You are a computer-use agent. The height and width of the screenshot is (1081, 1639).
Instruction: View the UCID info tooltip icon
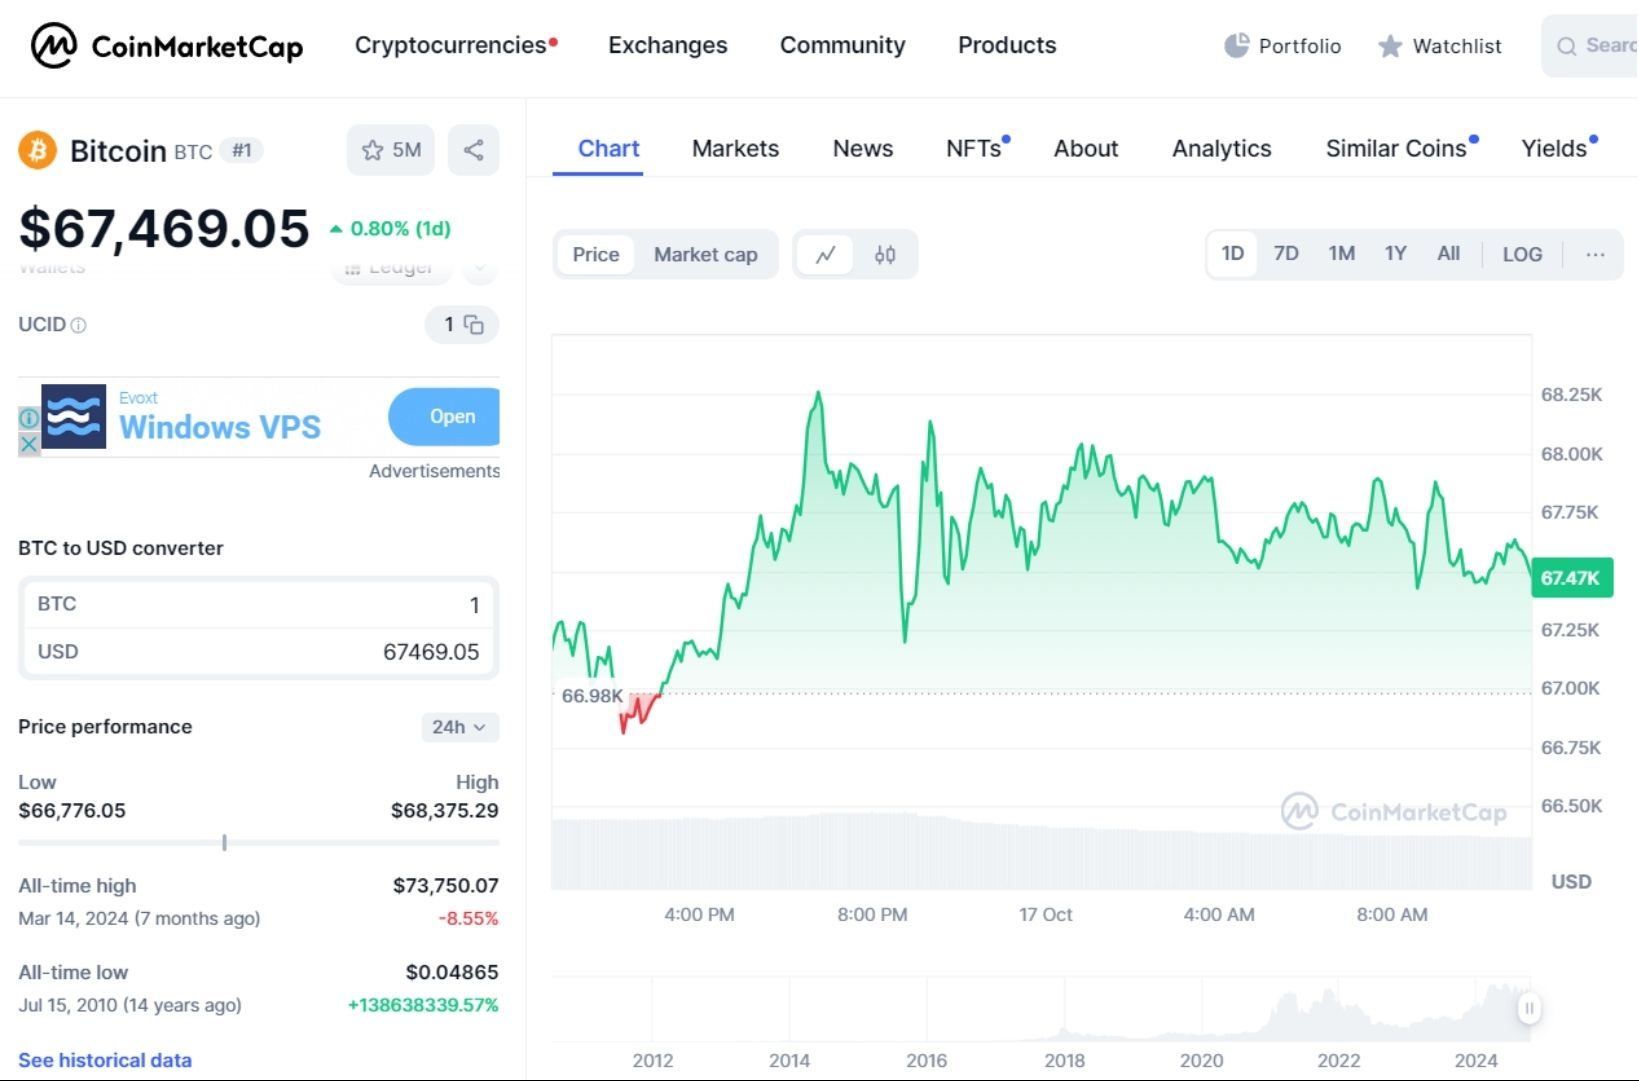(78, 326)
